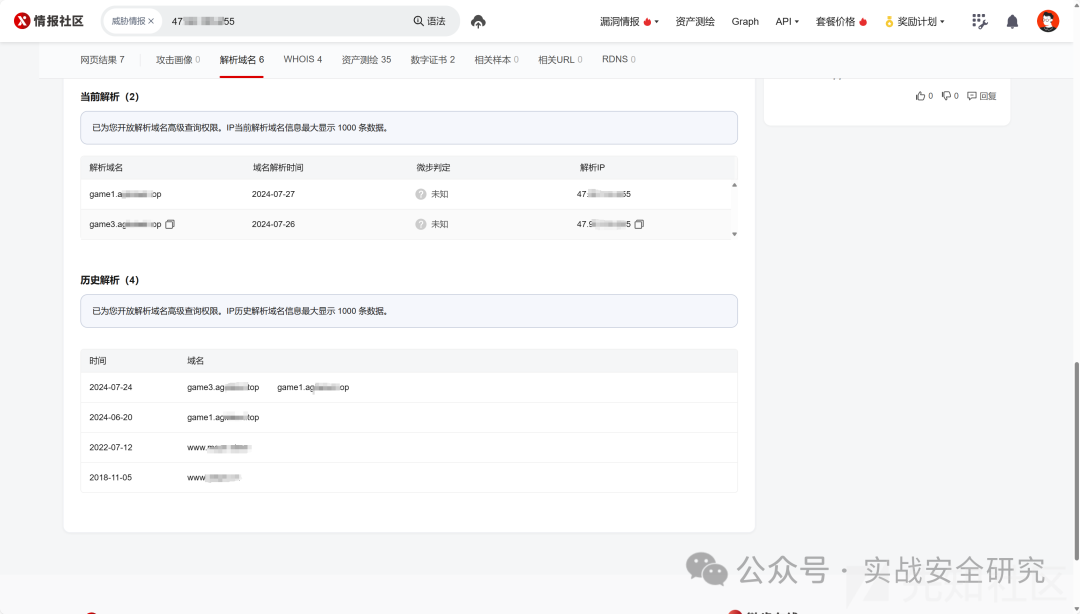This screenshot has height=614, width=1080.
Task: Click the date 2024-07-26
Action: (273, 224)
